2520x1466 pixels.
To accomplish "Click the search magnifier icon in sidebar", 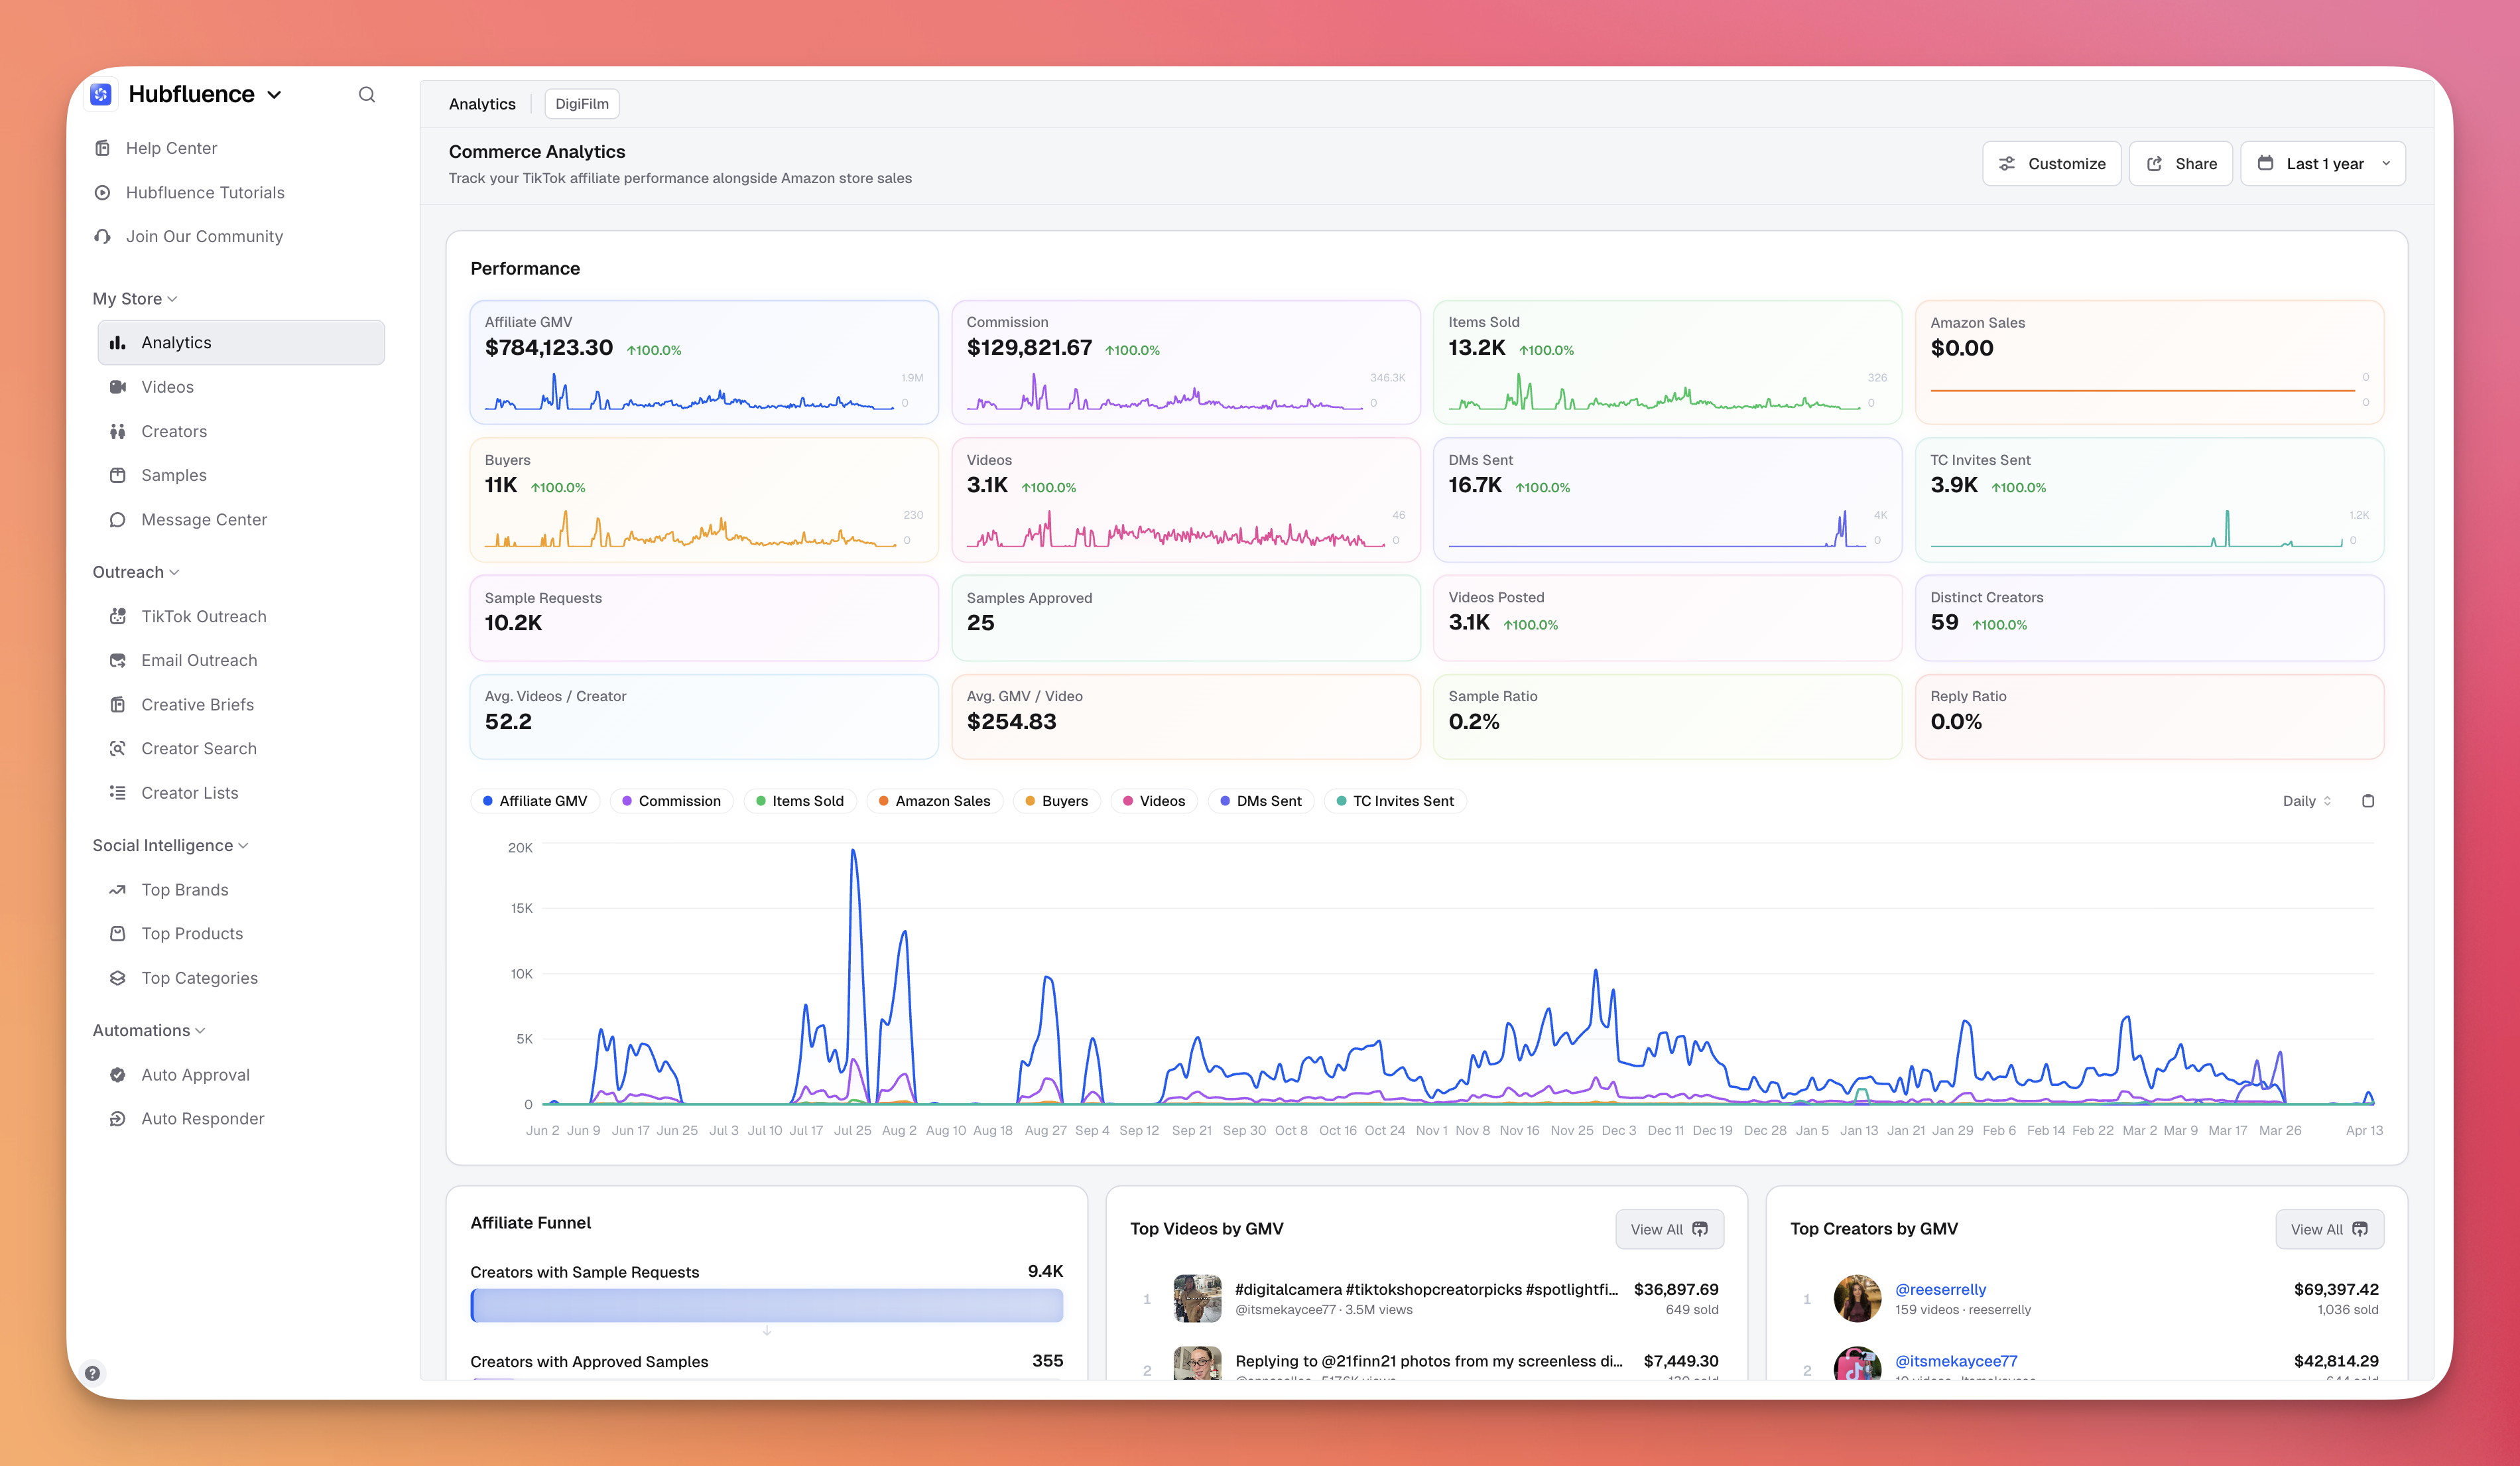I will (367, 94).
